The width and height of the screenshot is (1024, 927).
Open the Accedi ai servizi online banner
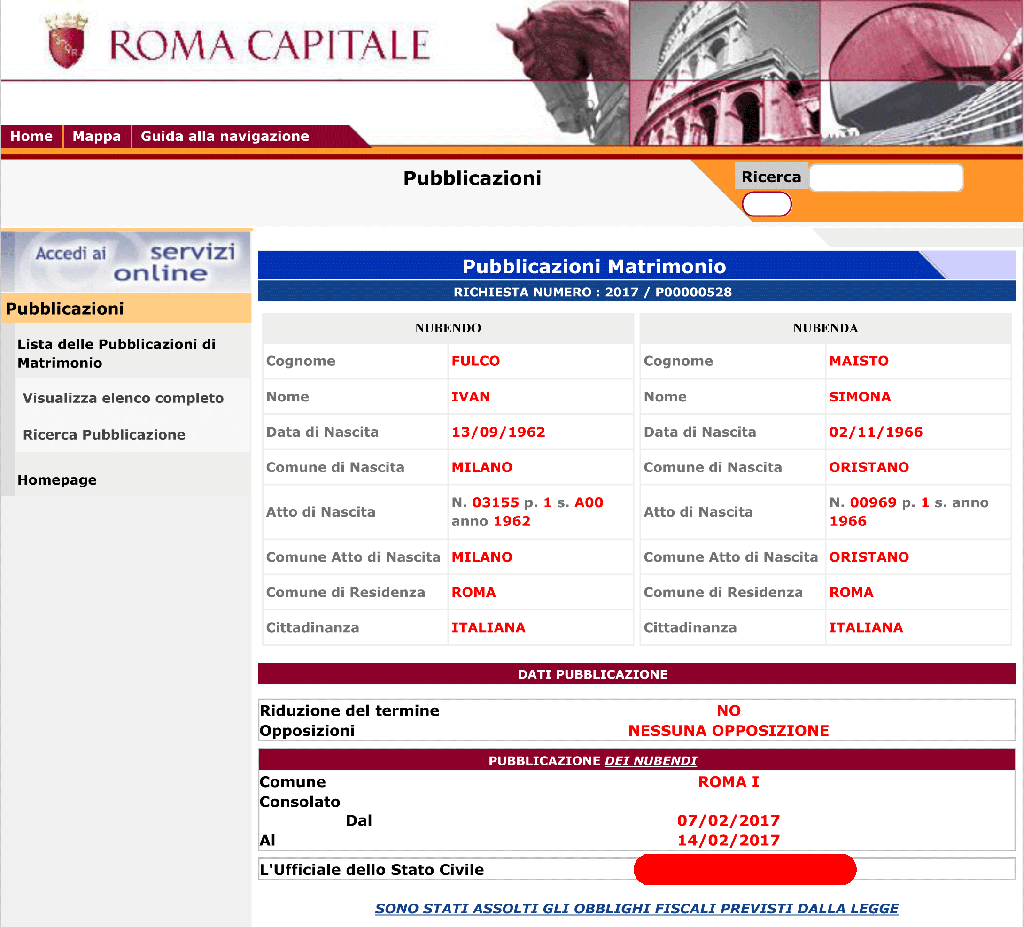pyautogui.click(x=126, y=262)
